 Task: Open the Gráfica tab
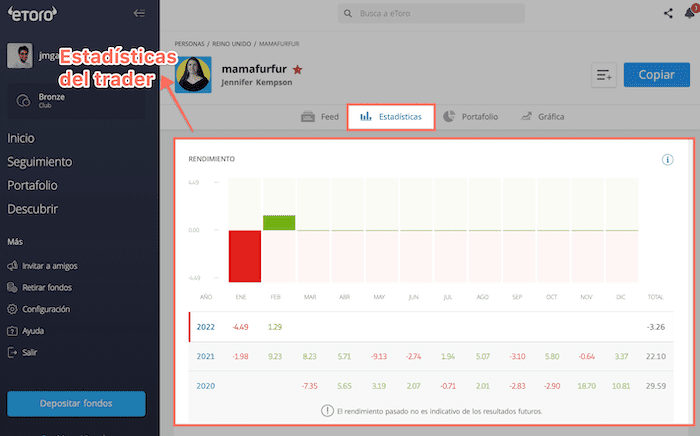point(542,117)
